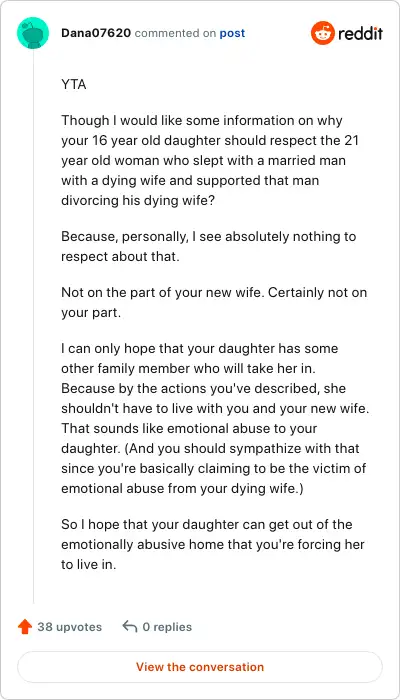Click the View the conversation button
The width and height of the screenshot is (400, 700).
(x=200, y=667)
